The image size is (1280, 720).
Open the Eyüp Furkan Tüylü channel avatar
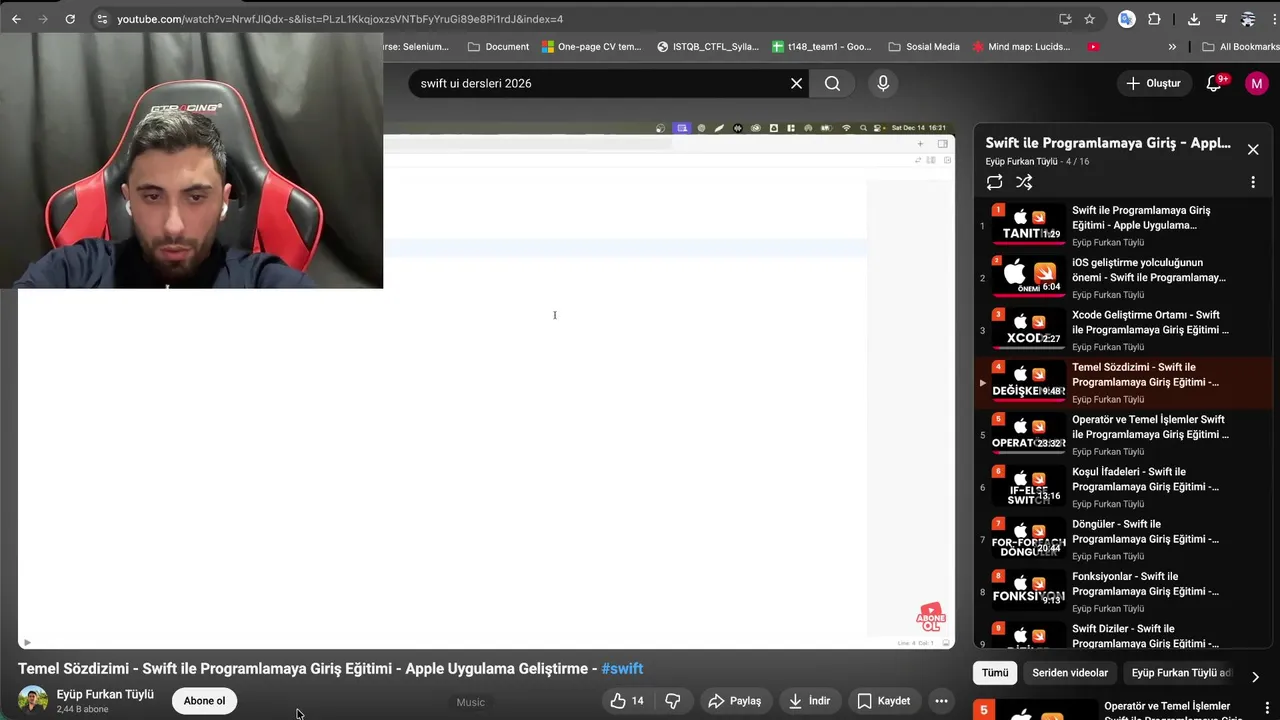click(33, 701)
